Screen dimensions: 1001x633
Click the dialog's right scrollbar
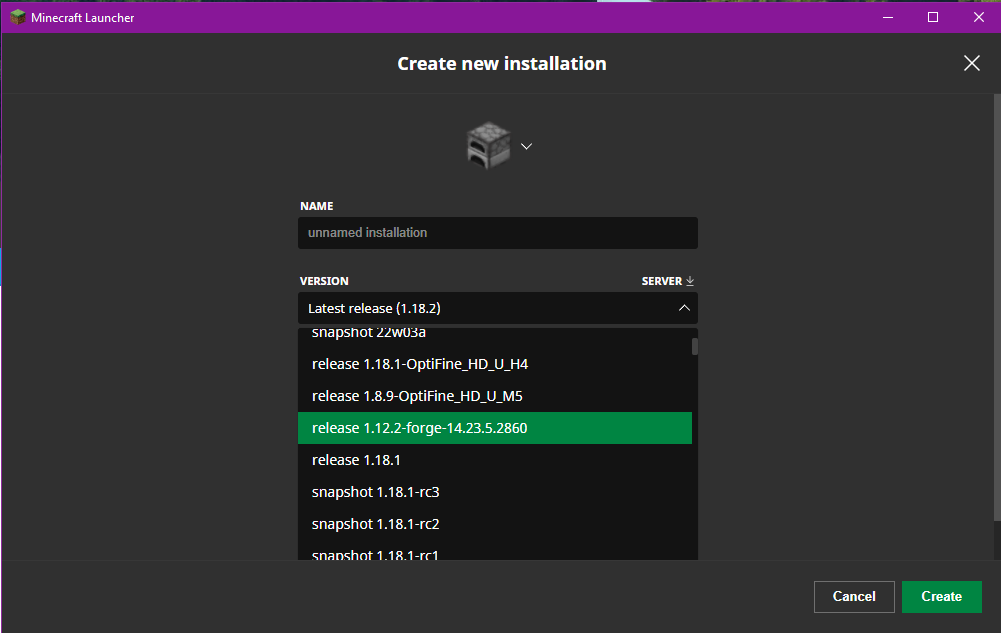click(x=997, y=308)
